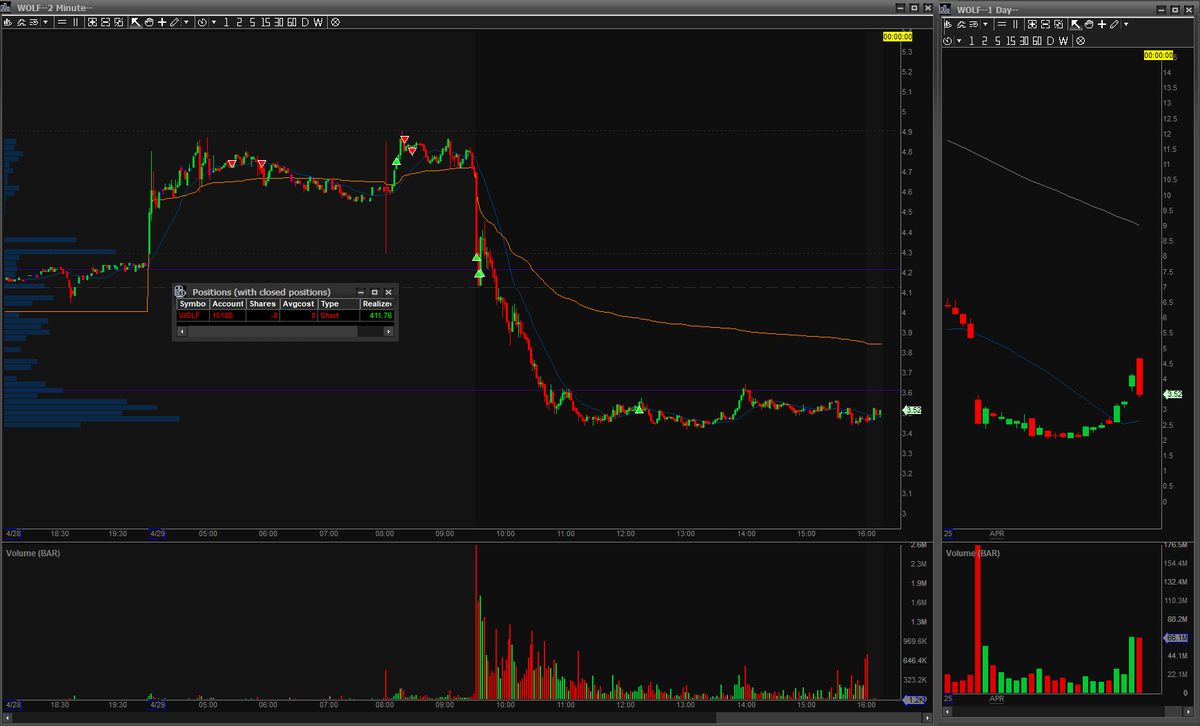
Task: Select crosshair tool in 2 Minute chart
Action: pyautogui.click(x=162, y=22)
